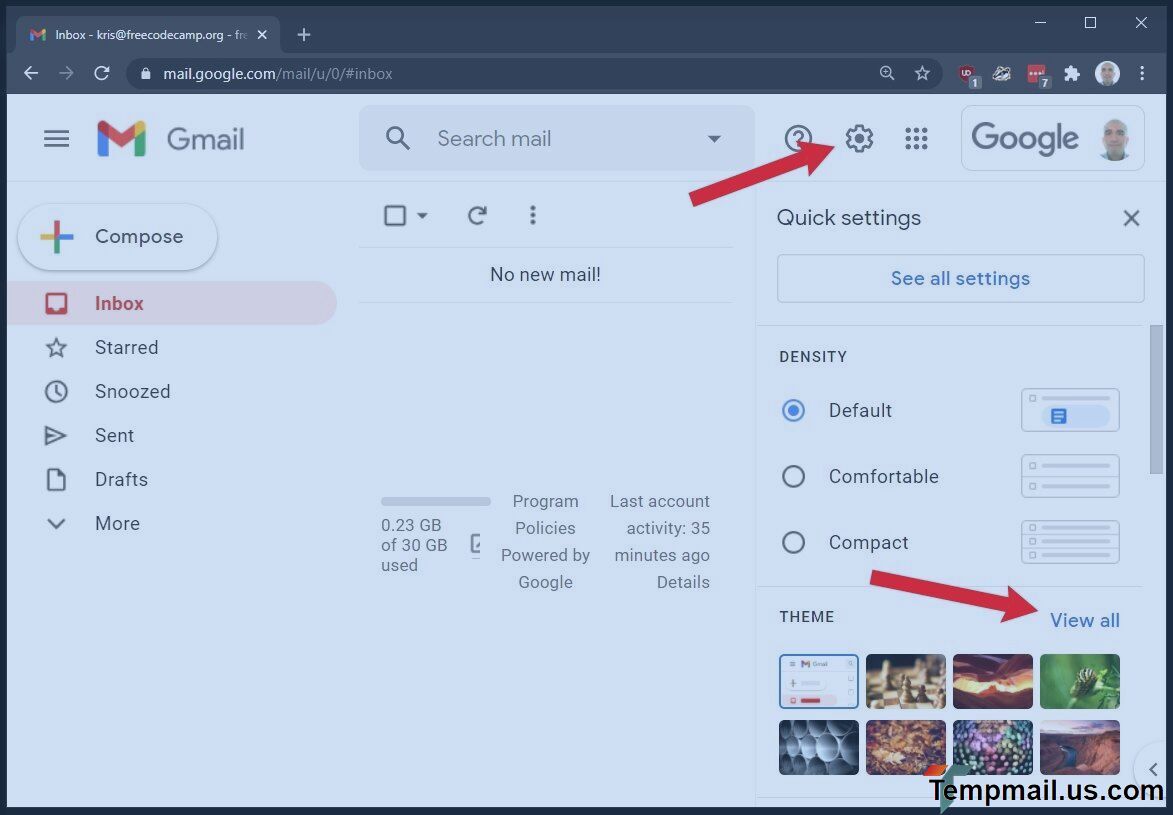The width and height of the screenshot is (1173, 815).
Task: Click the Gmail logo next to the menu button
Action: pos(170,138)
